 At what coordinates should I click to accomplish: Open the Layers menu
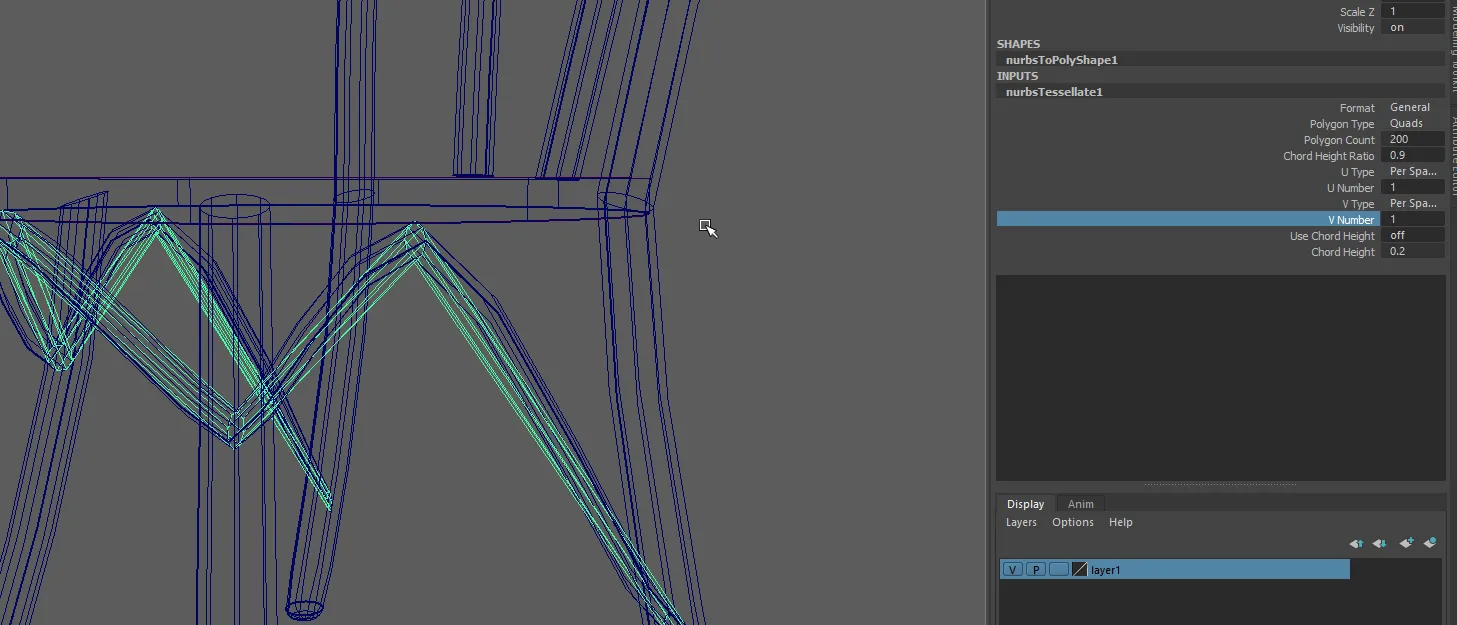click(x=1021, y=522)
